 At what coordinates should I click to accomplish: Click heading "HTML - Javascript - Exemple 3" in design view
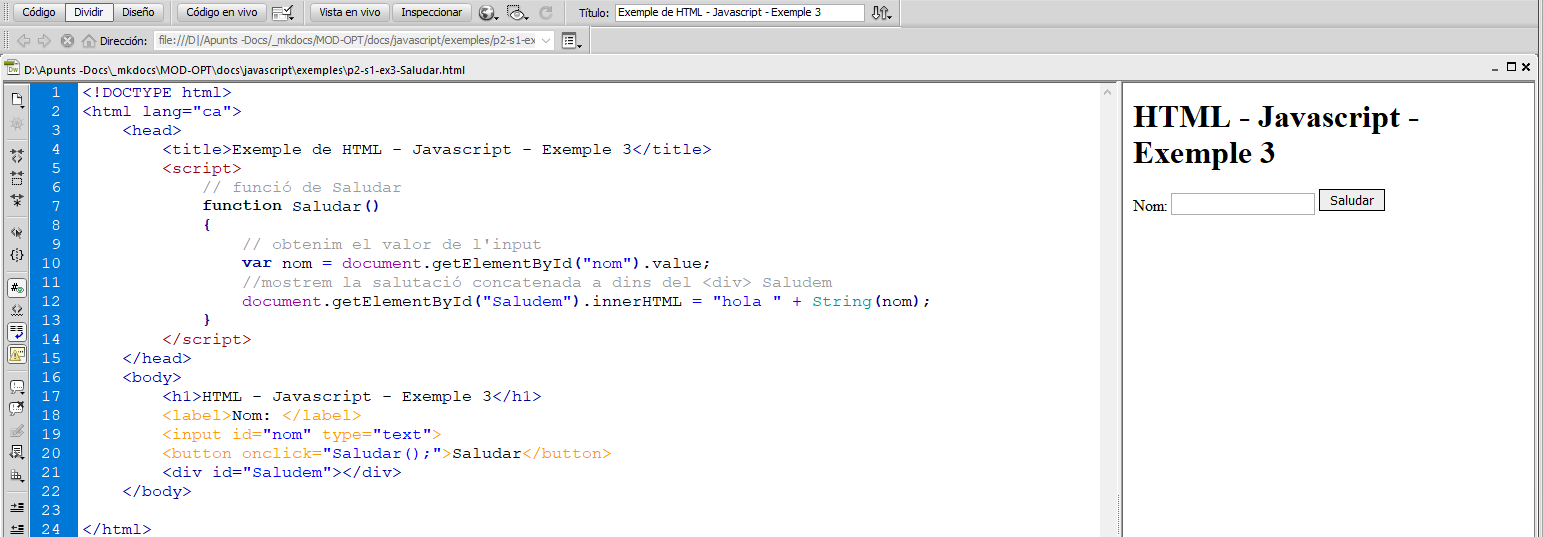(1276, 135)
